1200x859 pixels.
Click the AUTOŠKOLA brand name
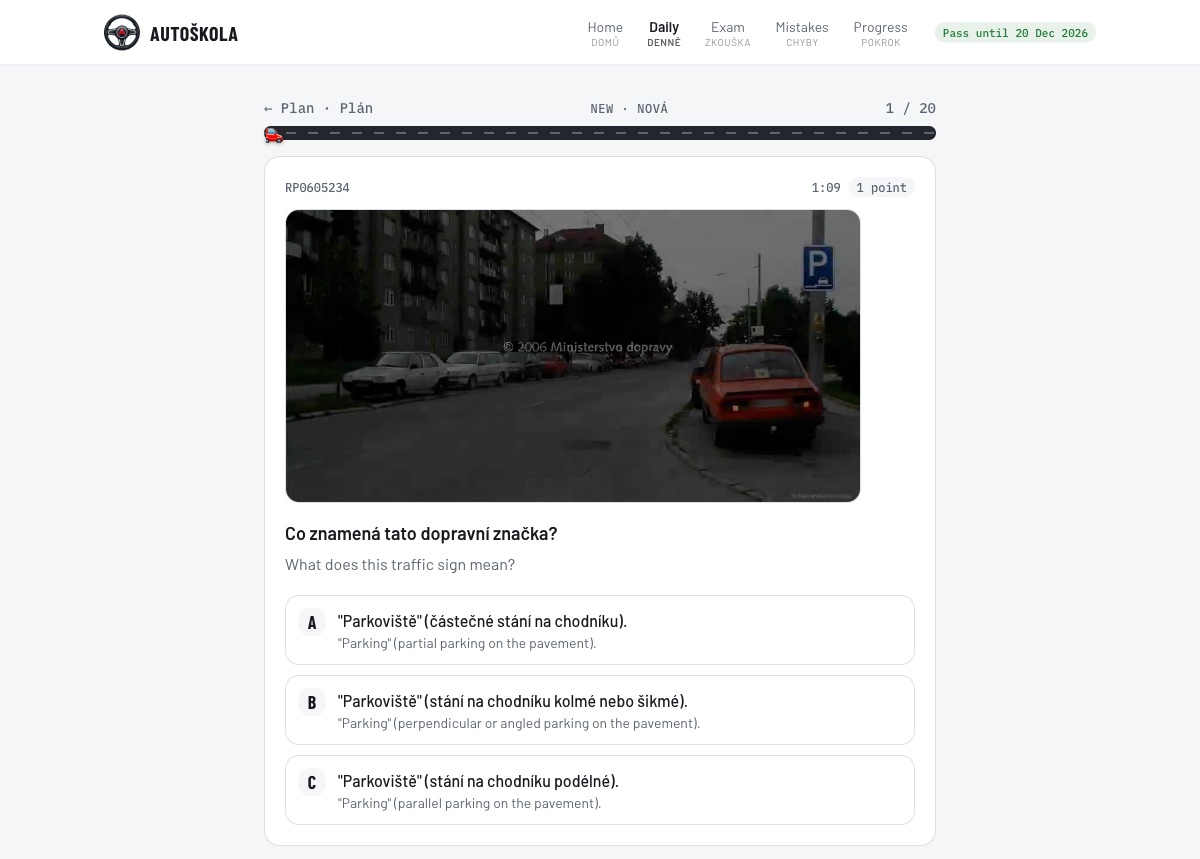tap(194, 34)
